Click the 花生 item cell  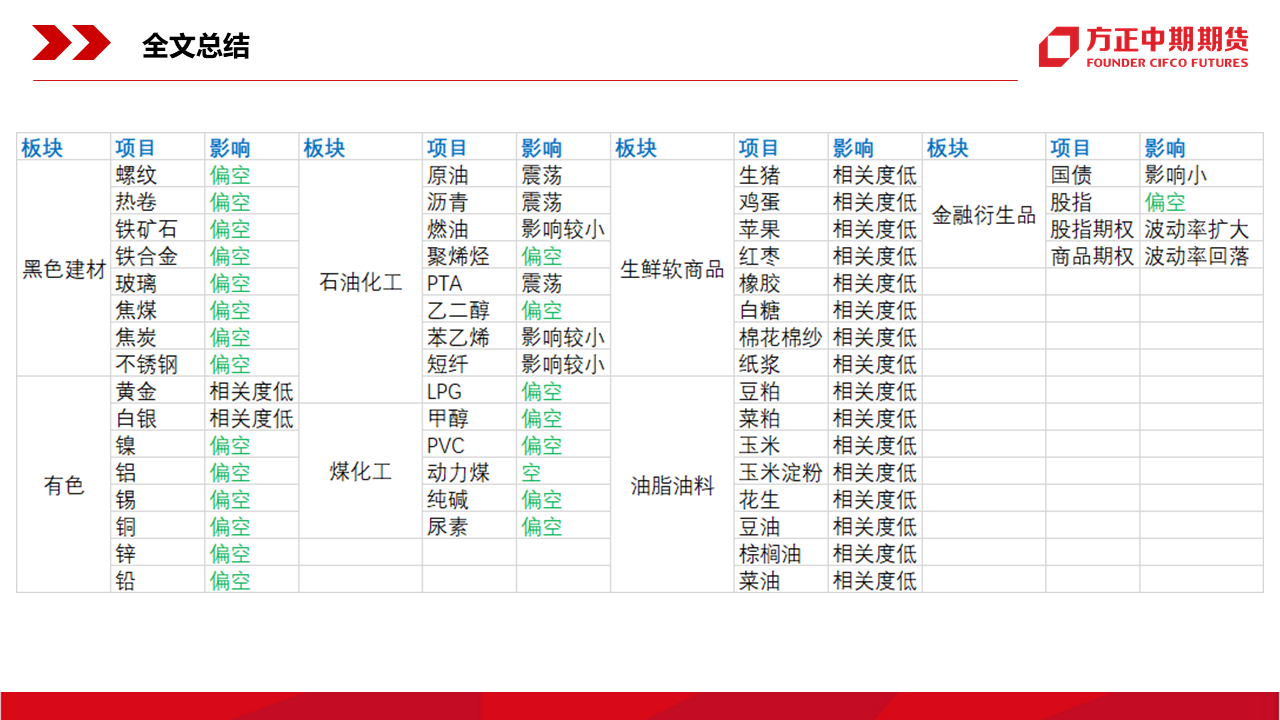point(781,499)
